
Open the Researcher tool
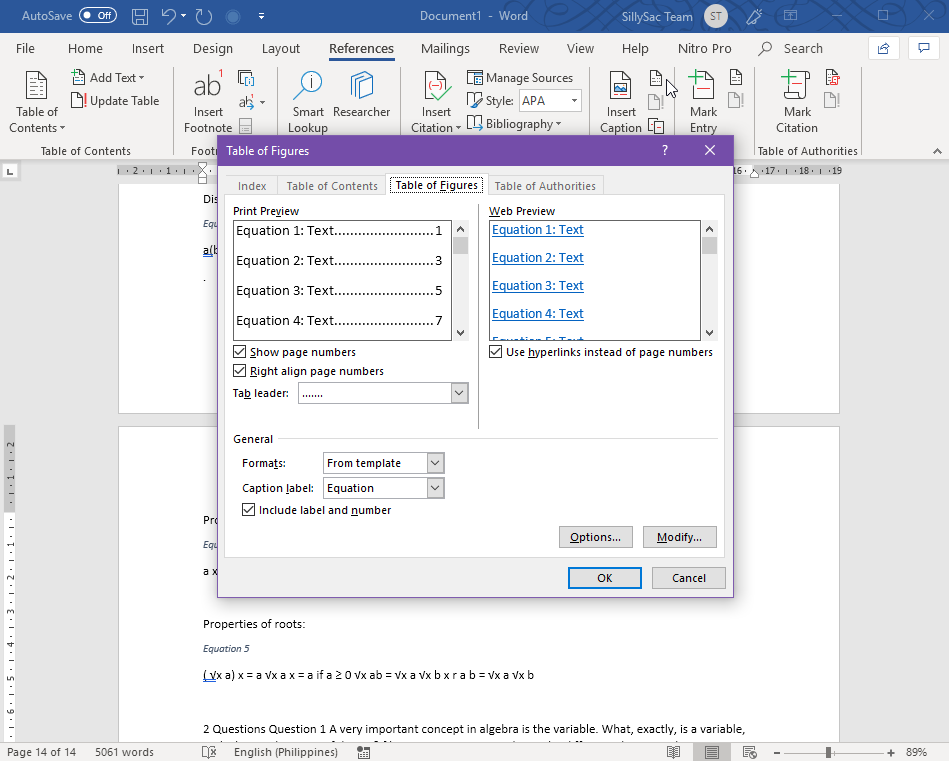[361, 88]
